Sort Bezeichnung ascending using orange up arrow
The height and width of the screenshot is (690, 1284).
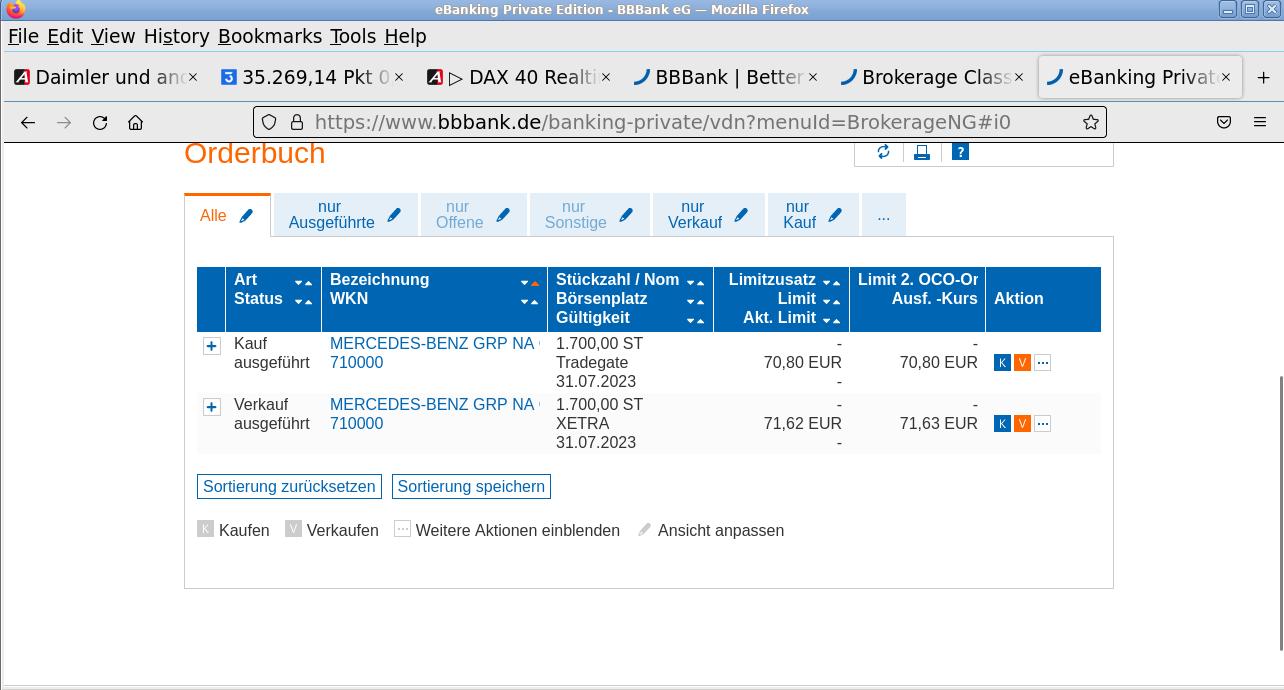click(535, 282)
